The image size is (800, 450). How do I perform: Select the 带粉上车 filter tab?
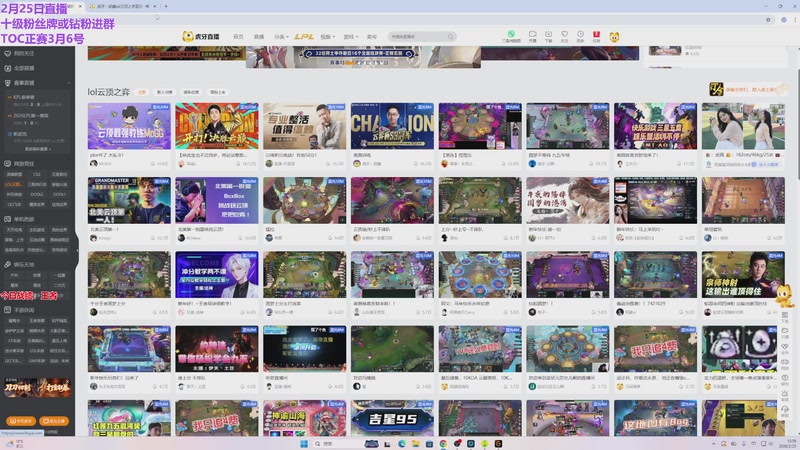217,92
